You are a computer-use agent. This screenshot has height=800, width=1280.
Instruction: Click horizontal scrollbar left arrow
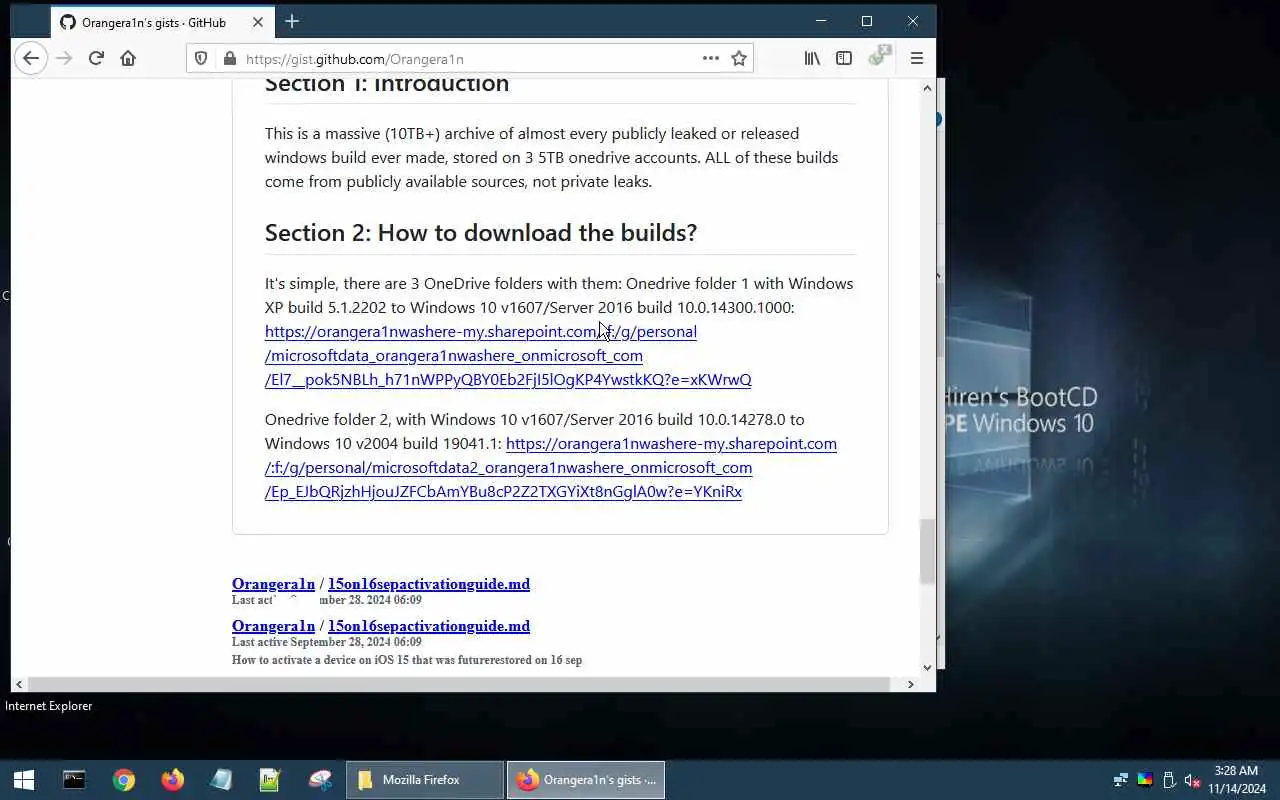(19, 684)
